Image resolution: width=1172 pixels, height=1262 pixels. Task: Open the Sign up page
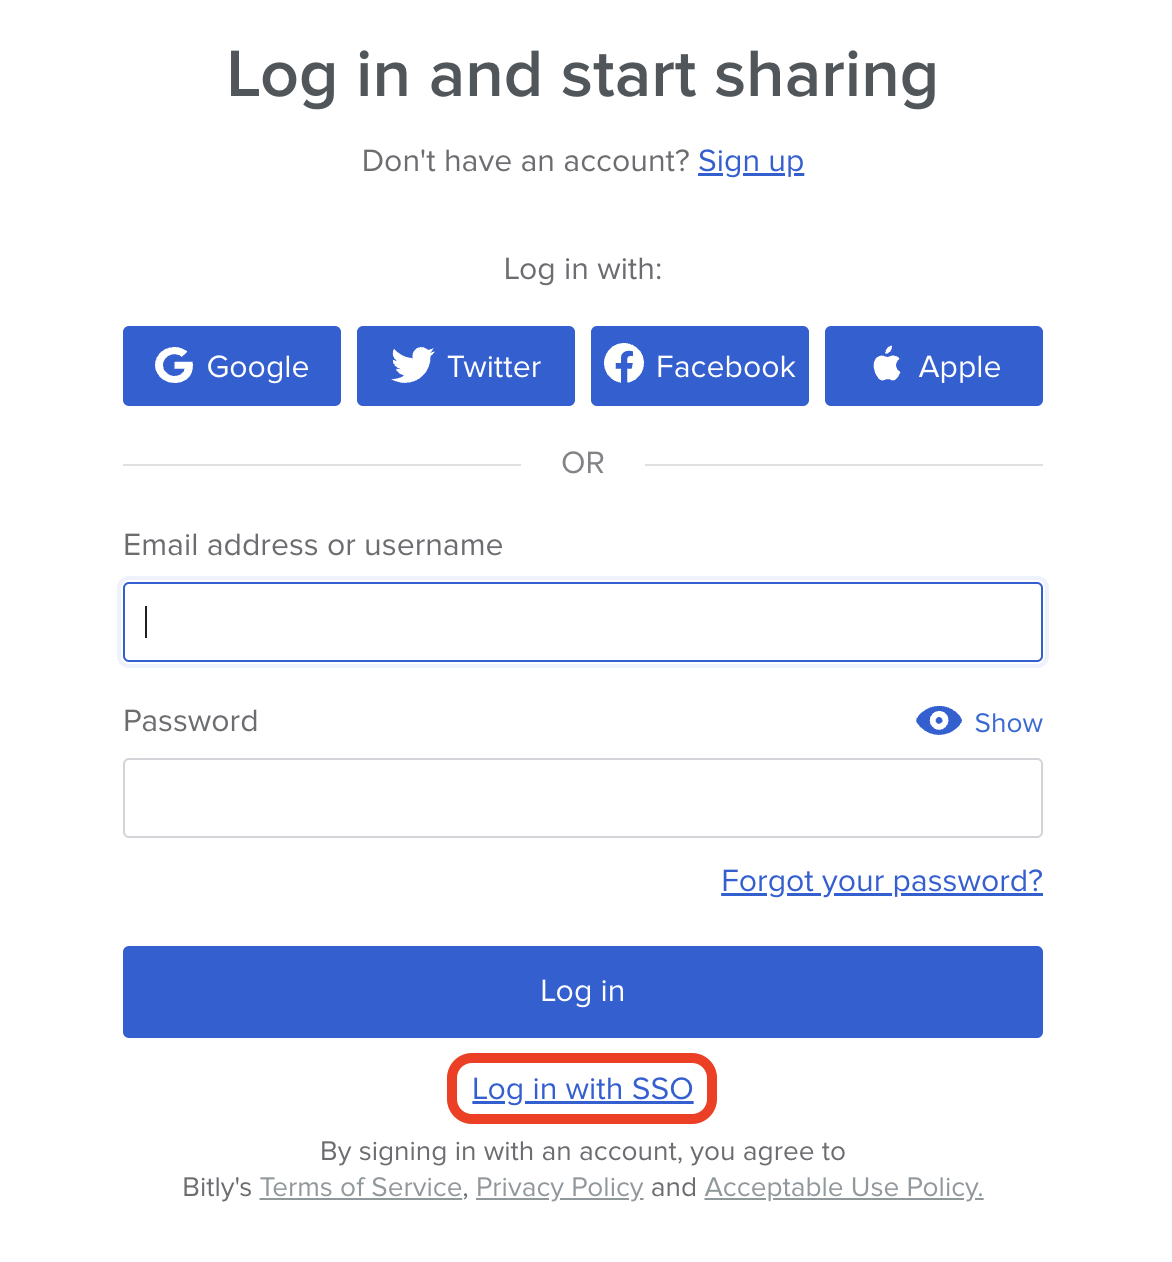click(751, 161)
